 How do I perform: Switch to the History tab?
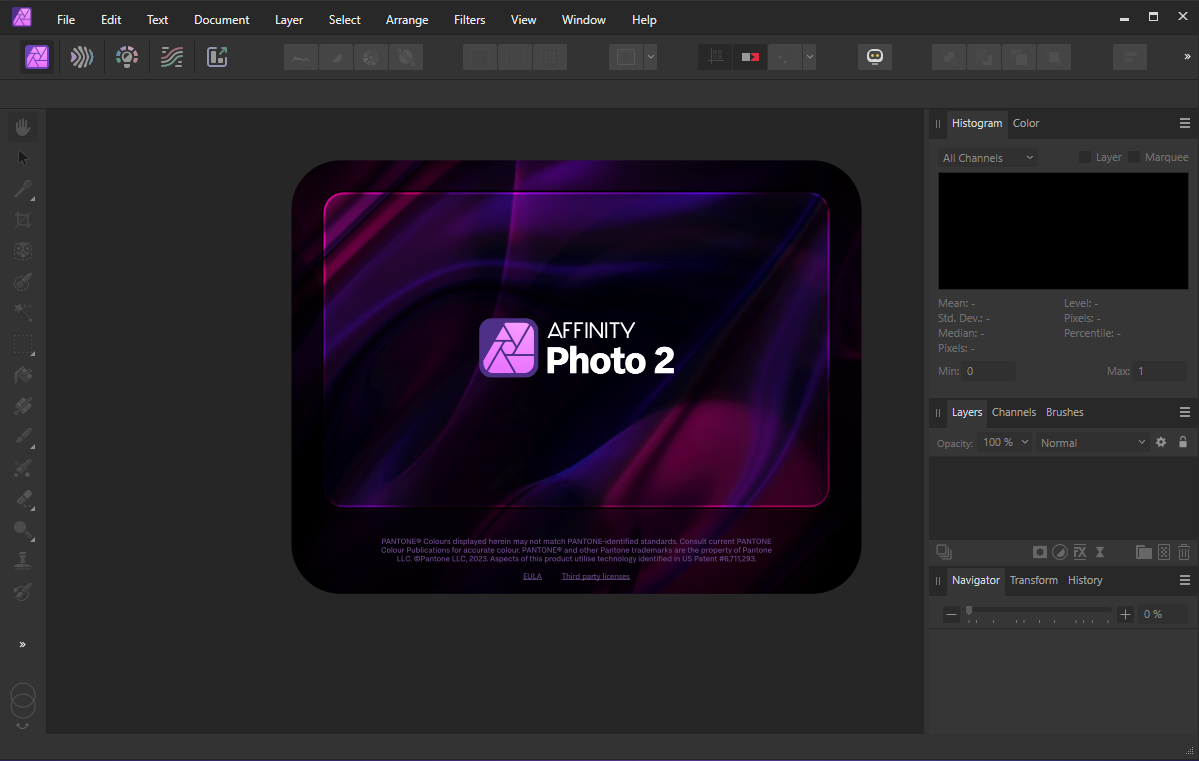click(1085, 581)
